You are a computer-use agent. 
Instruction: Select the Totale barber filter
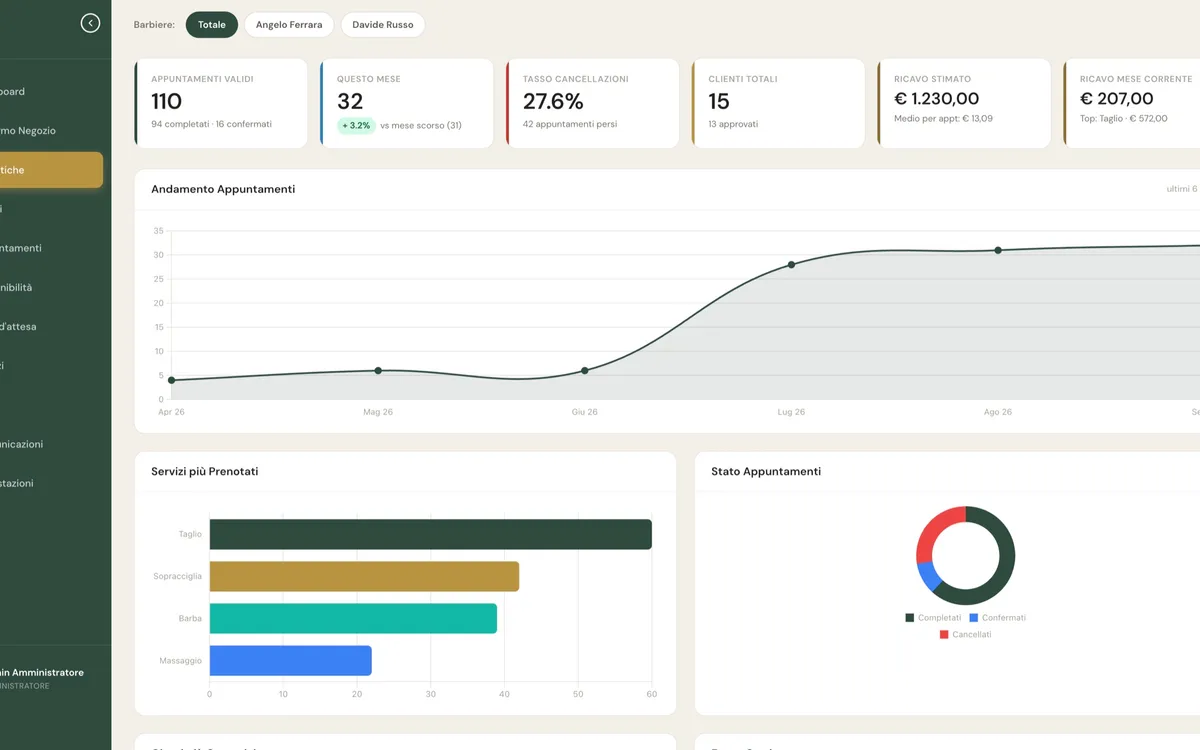(x=212, y=25)
